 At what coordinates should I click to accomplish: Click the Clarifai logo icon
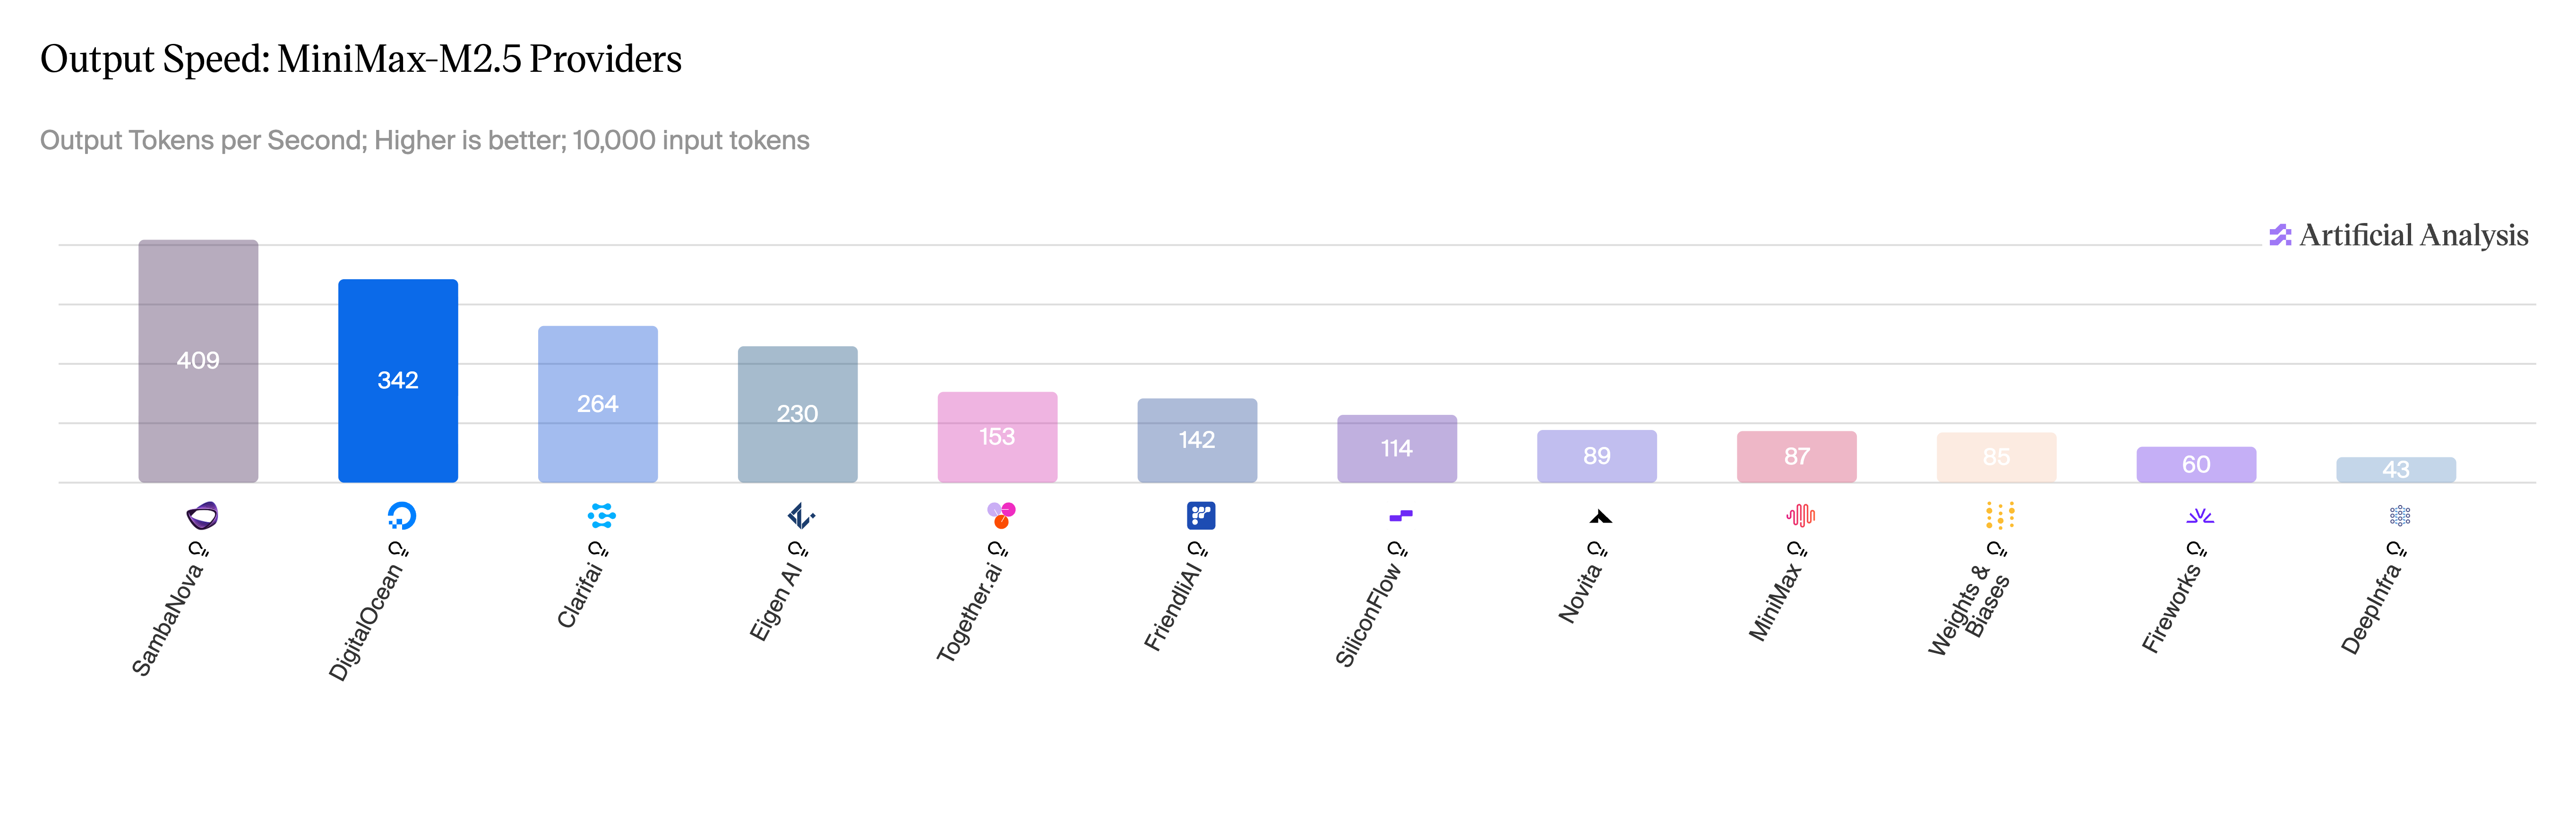click(601, 515)
